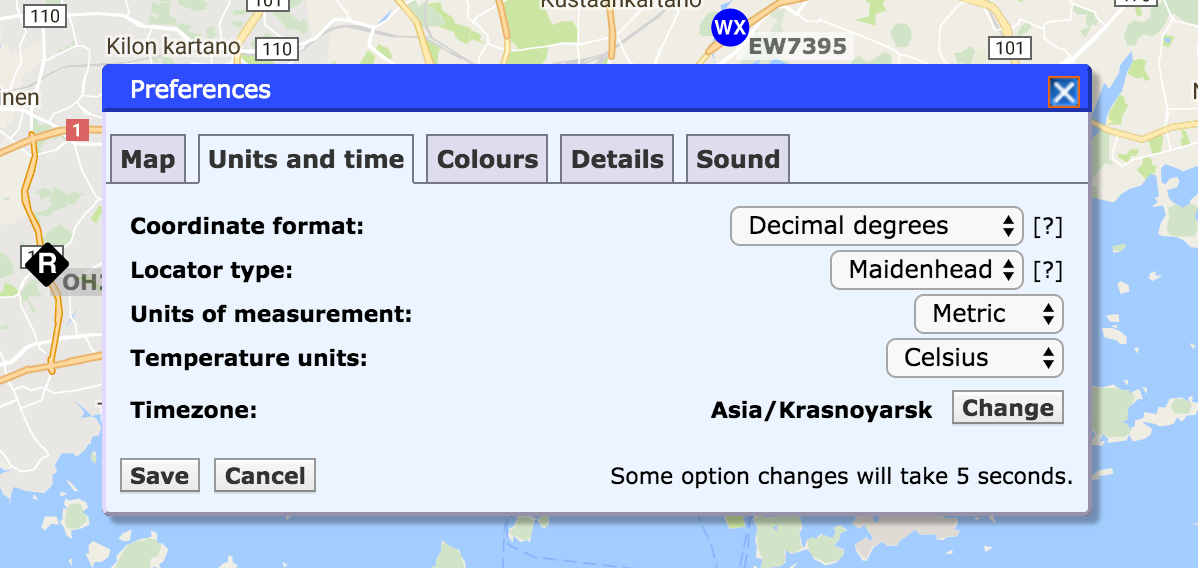This screenshot has height=568, width=1198.
Task: Go to the Sound tab
Action: tap(738, 160)
